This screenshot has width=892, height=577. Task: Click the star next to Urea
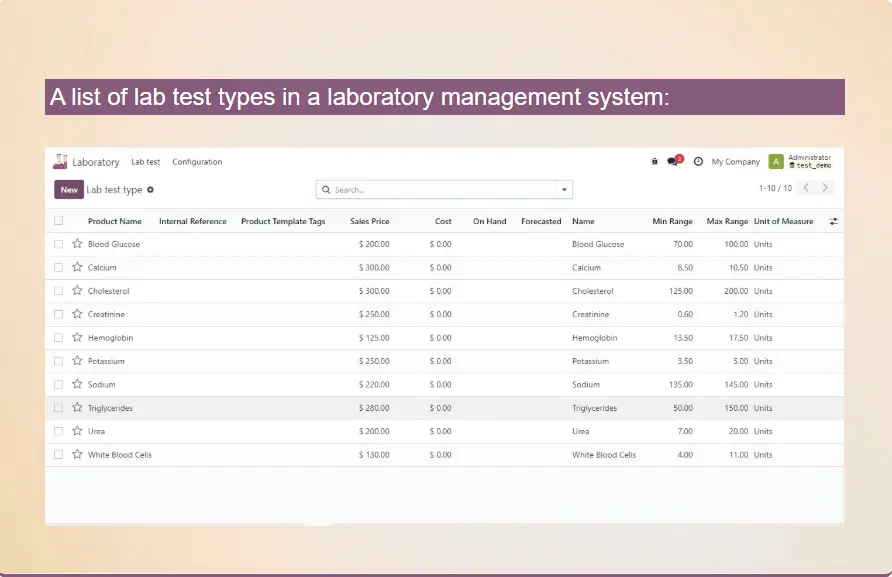coord(77,431)
